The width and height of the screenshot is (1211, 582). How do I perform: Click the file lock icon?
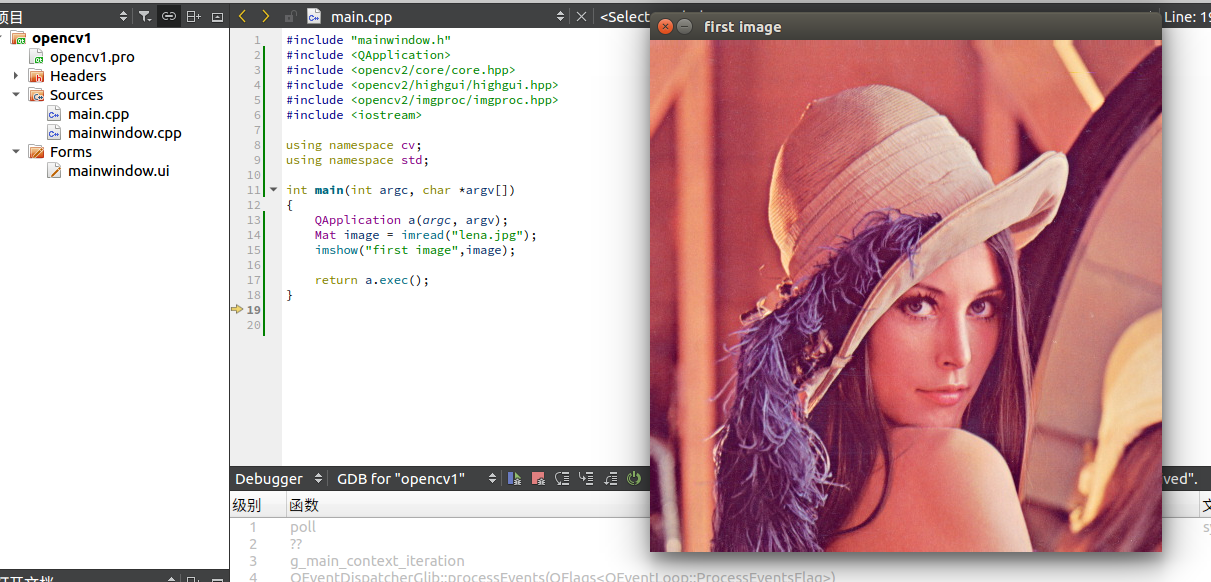[x=290, y=17]
